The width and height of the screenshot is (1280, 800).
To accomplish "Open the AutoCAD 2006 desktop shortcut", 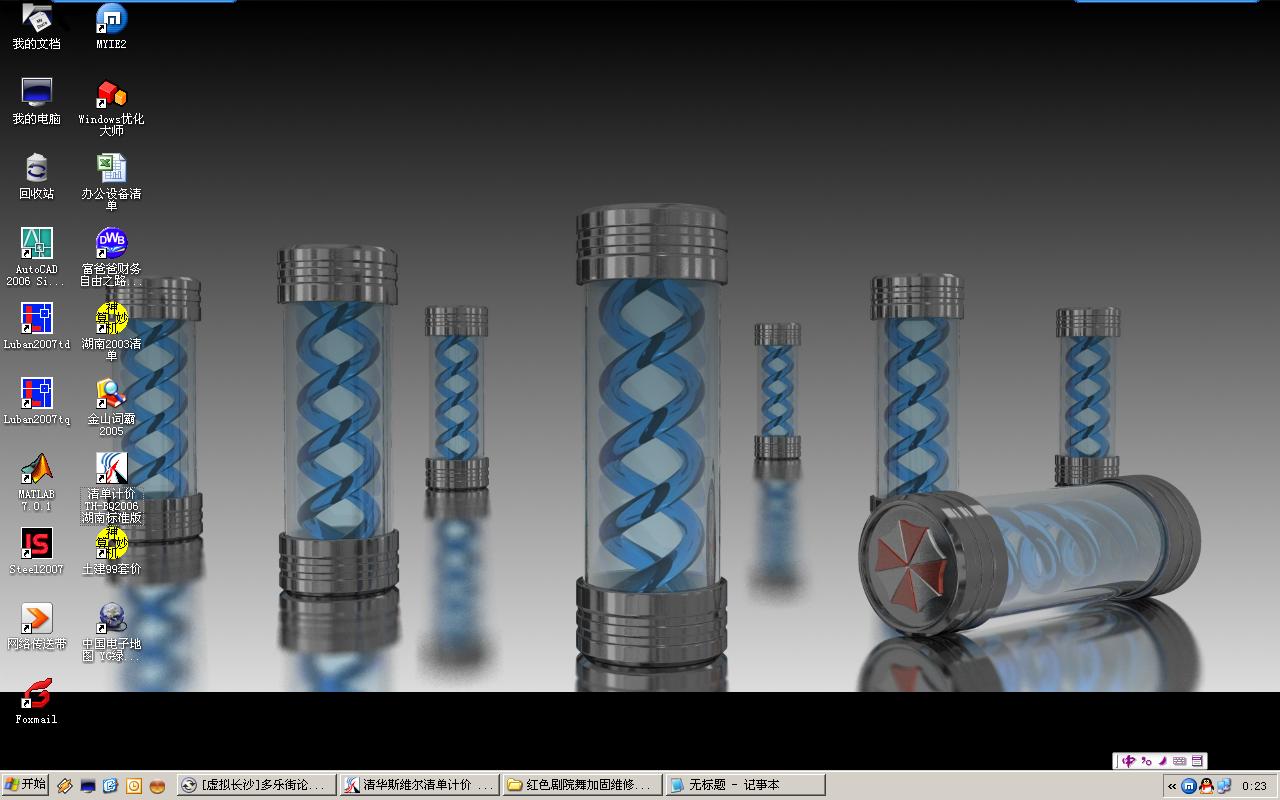I will tap(37, 244).
